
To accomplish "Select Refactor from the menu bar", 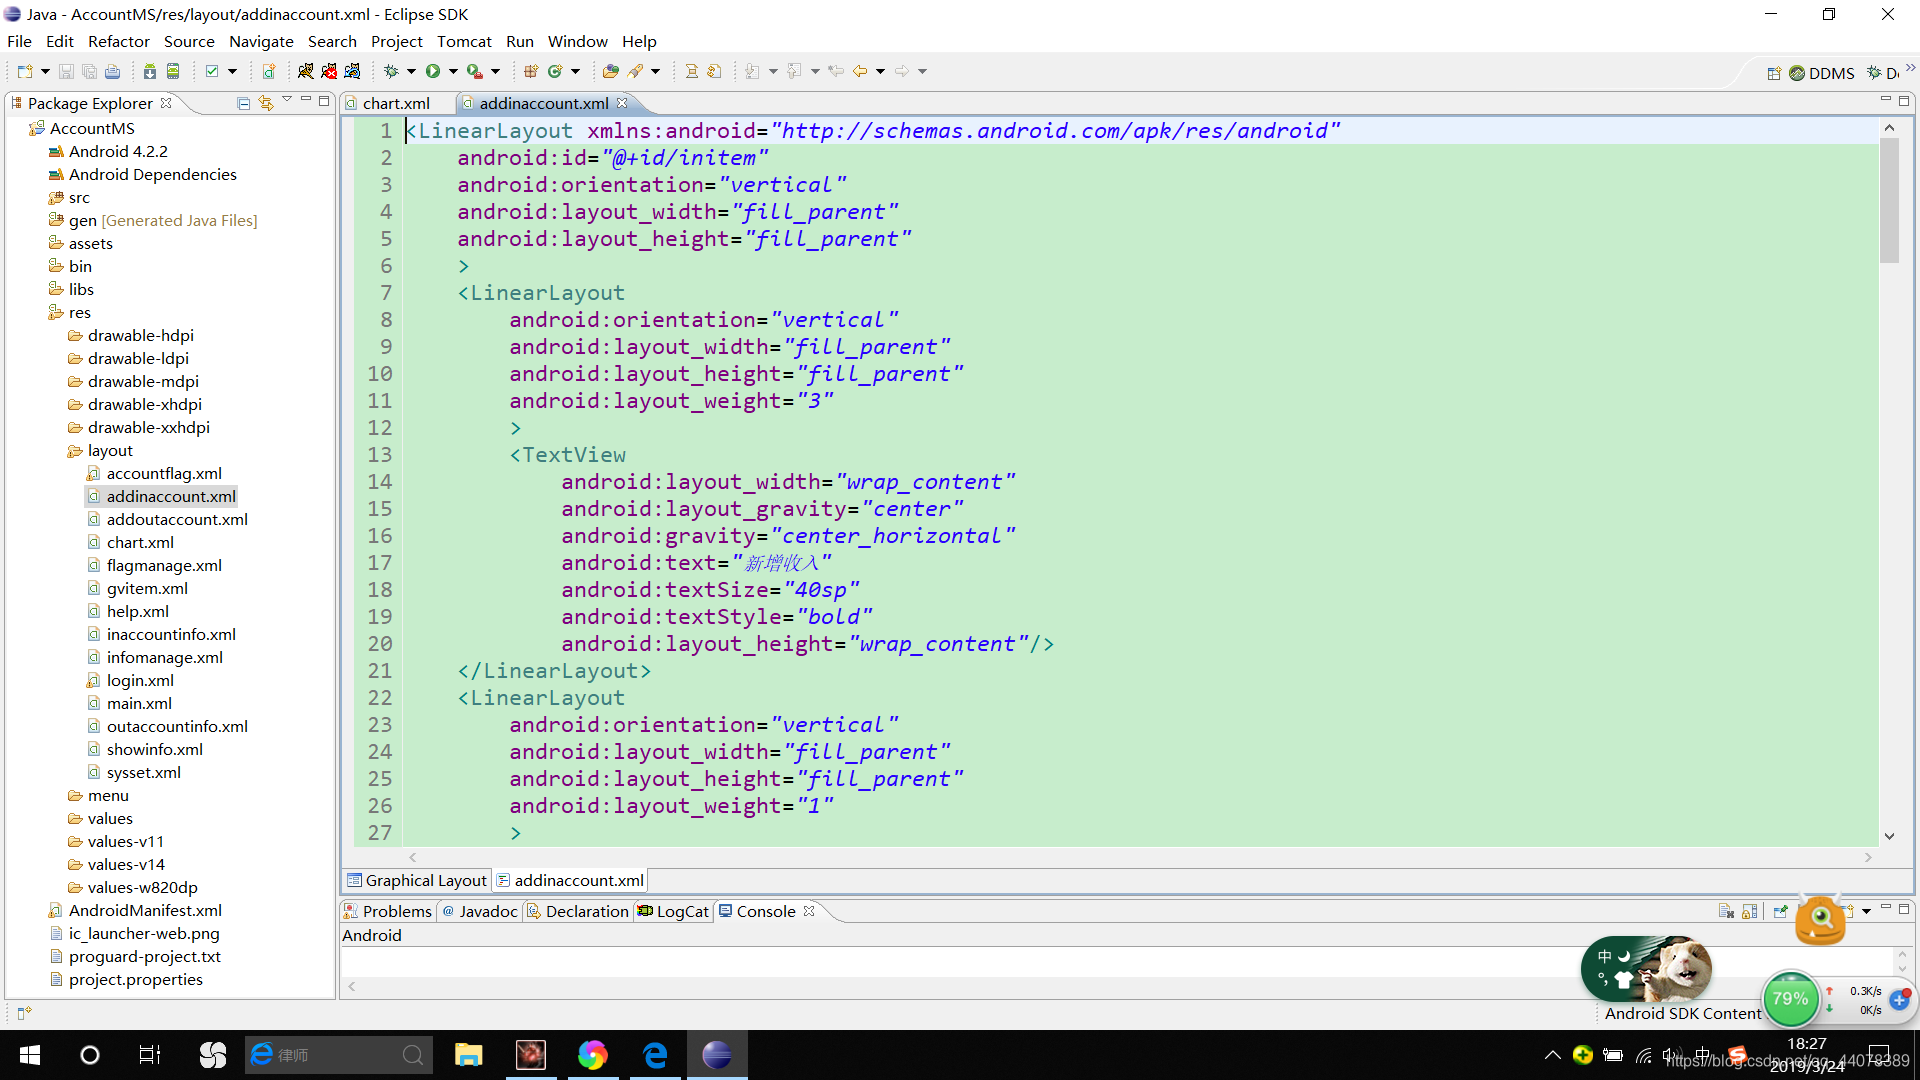I will (117, 41).
